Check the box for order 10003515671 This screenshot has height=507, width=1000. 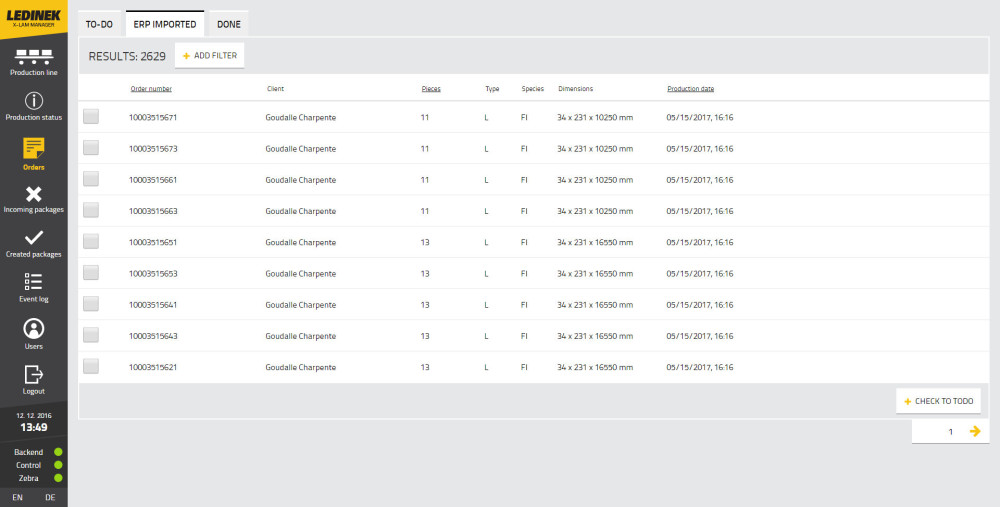[91, 117]
